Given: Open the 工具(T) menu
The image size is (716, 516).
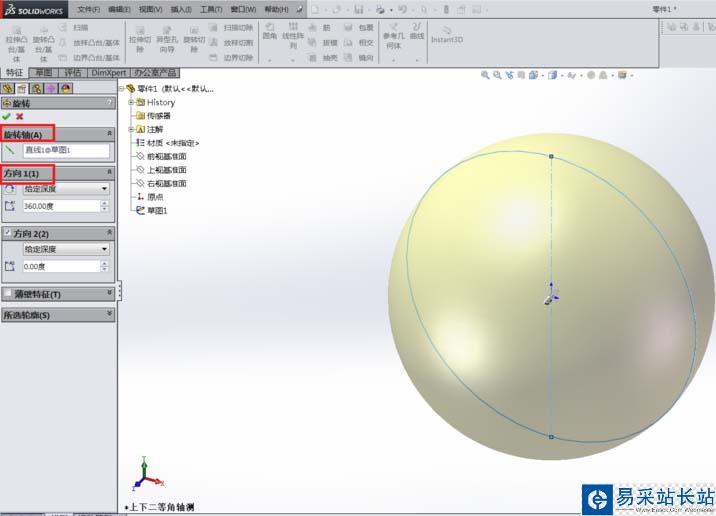Looking at the screenshot, I should click(x=211, y=9).
